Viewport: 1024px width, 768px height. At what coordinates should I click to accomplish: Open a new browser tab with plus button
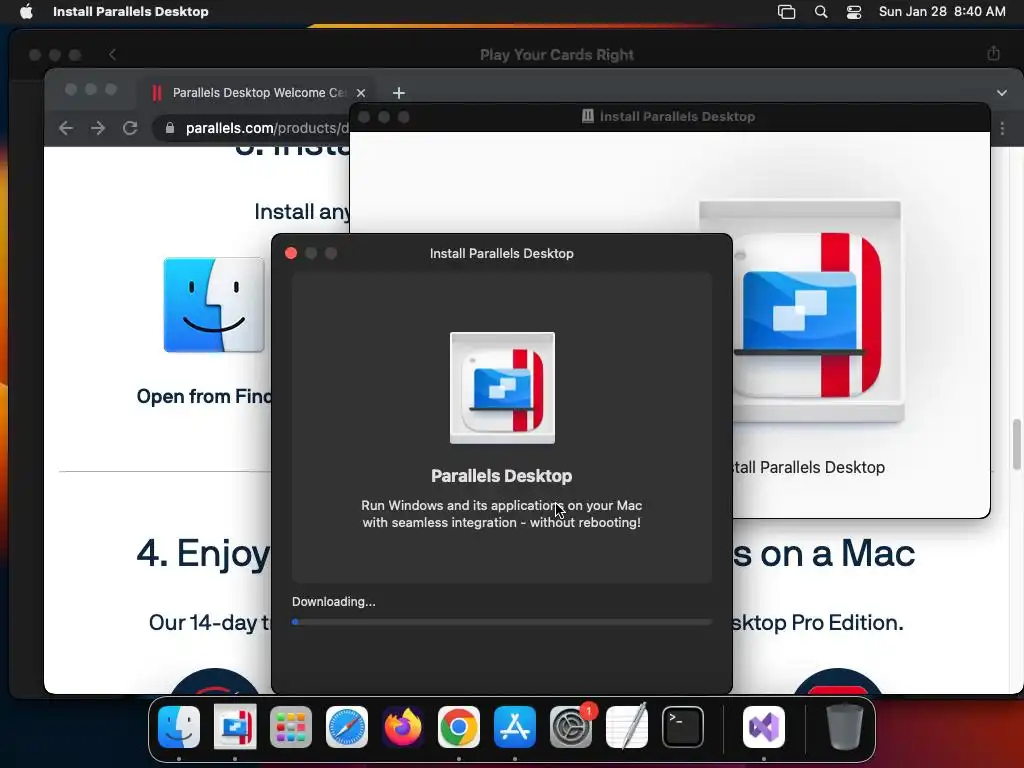coord(398,93)
